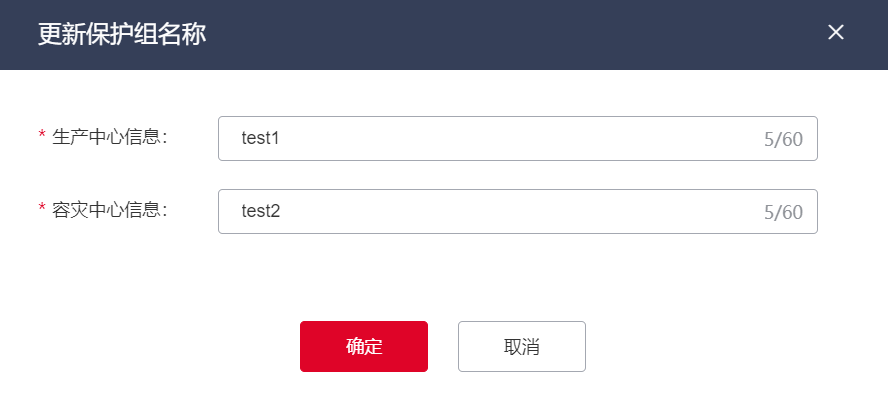Click the test1 text in the field
888x418 pixels.
(x=260, y=138)
